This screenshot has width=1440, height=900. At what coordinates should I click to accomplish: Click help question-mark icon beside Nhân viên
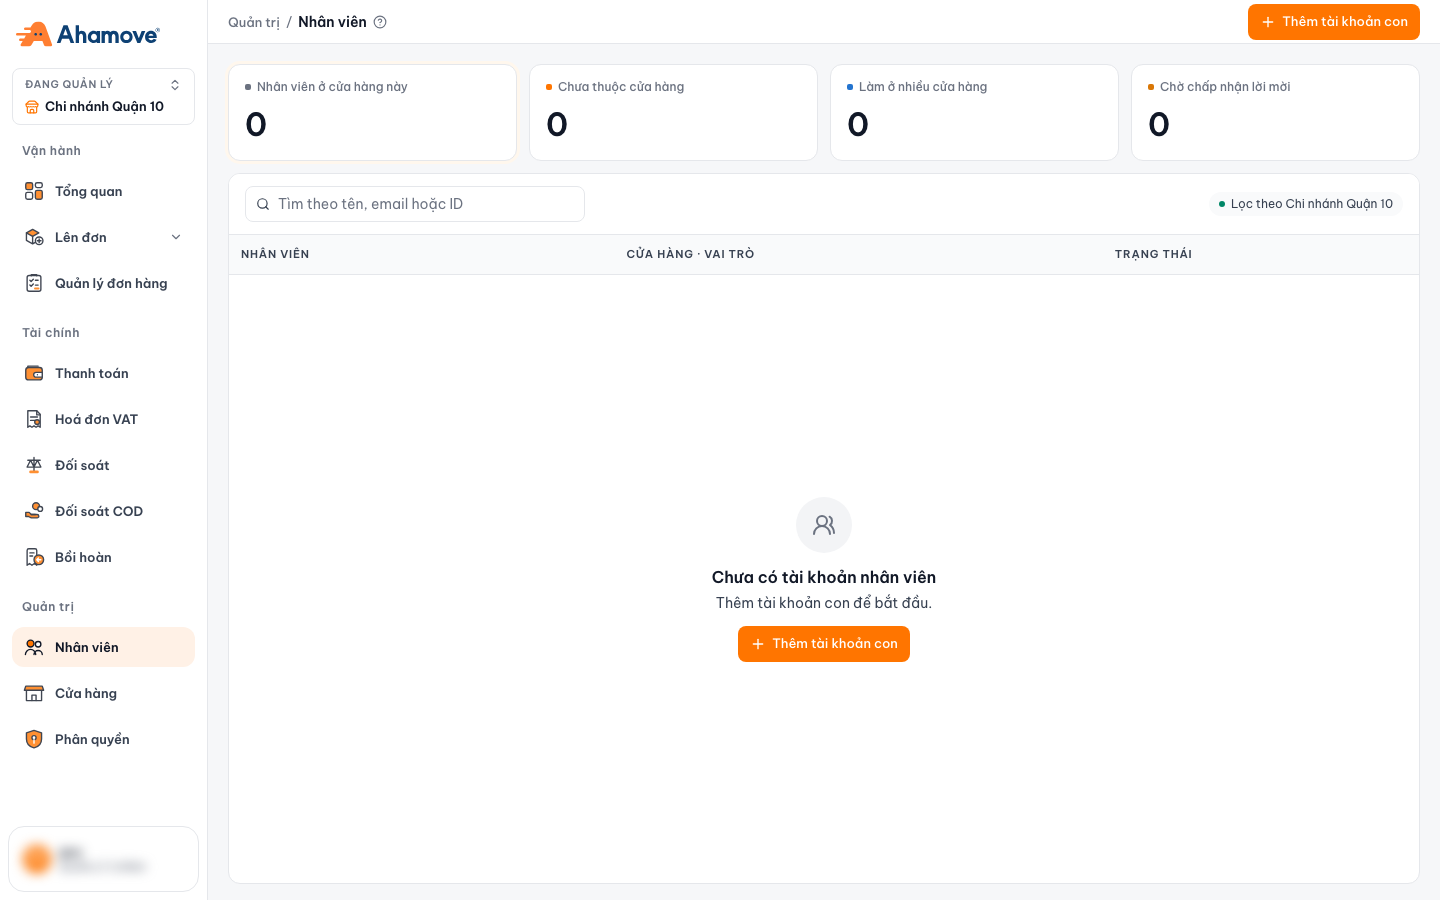[380, 22]
